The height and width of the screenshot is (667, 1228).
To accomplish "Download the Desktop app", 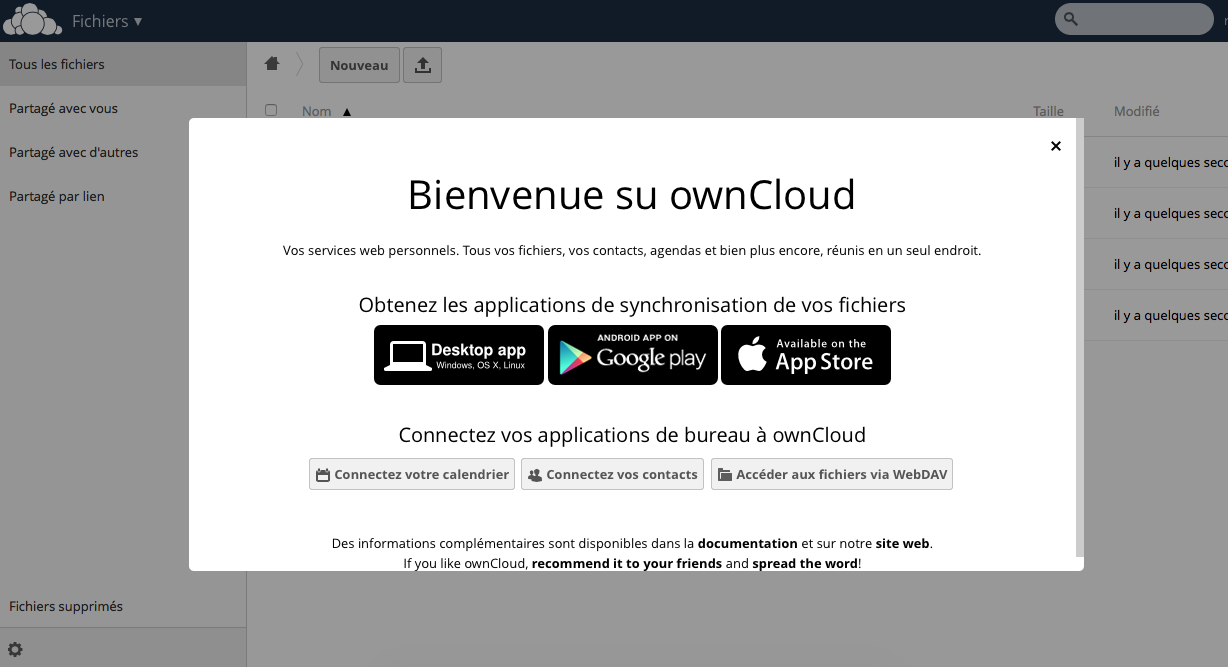I will pyautogui.click(x=459, y=355).
